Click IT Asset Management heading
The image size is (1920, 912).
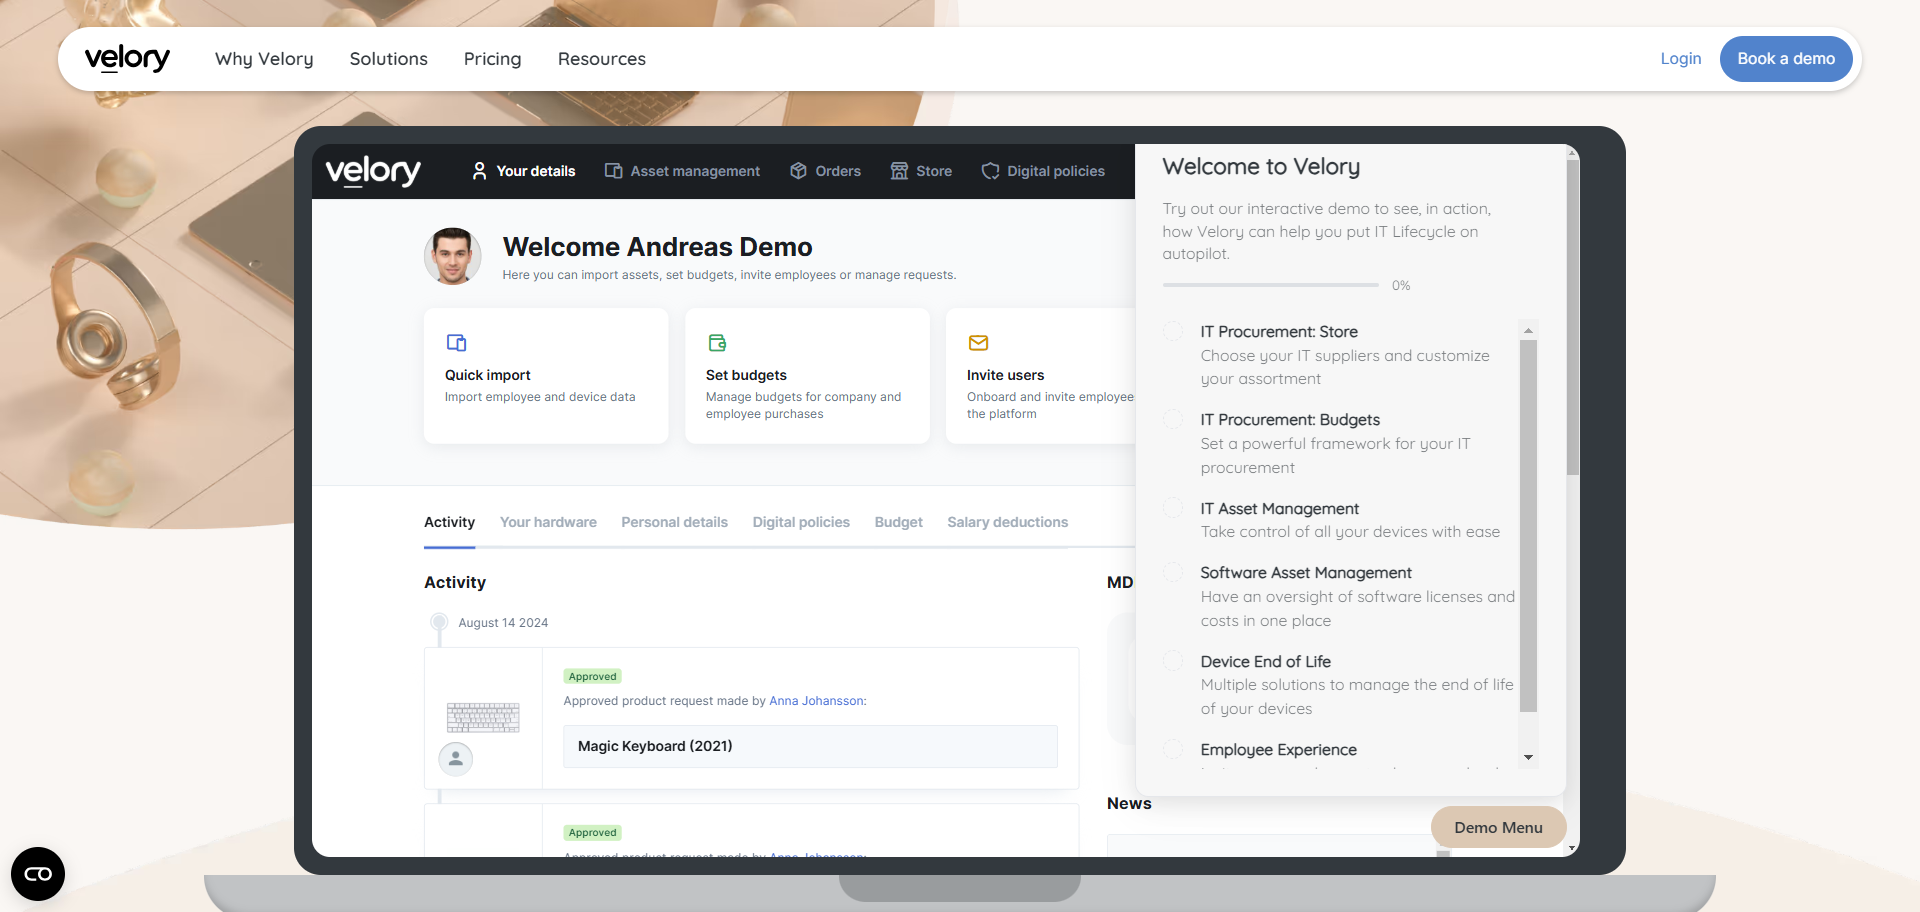pyautogui.click(x=1280, y=508)
